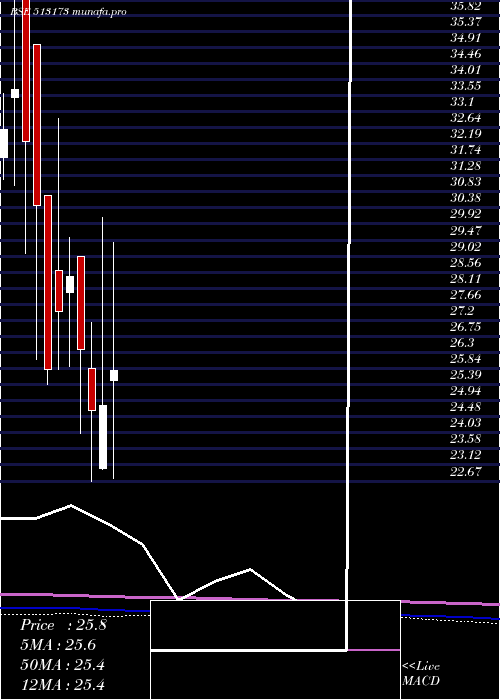Click the 5MA : 25.6 readout

pos(58,645)
